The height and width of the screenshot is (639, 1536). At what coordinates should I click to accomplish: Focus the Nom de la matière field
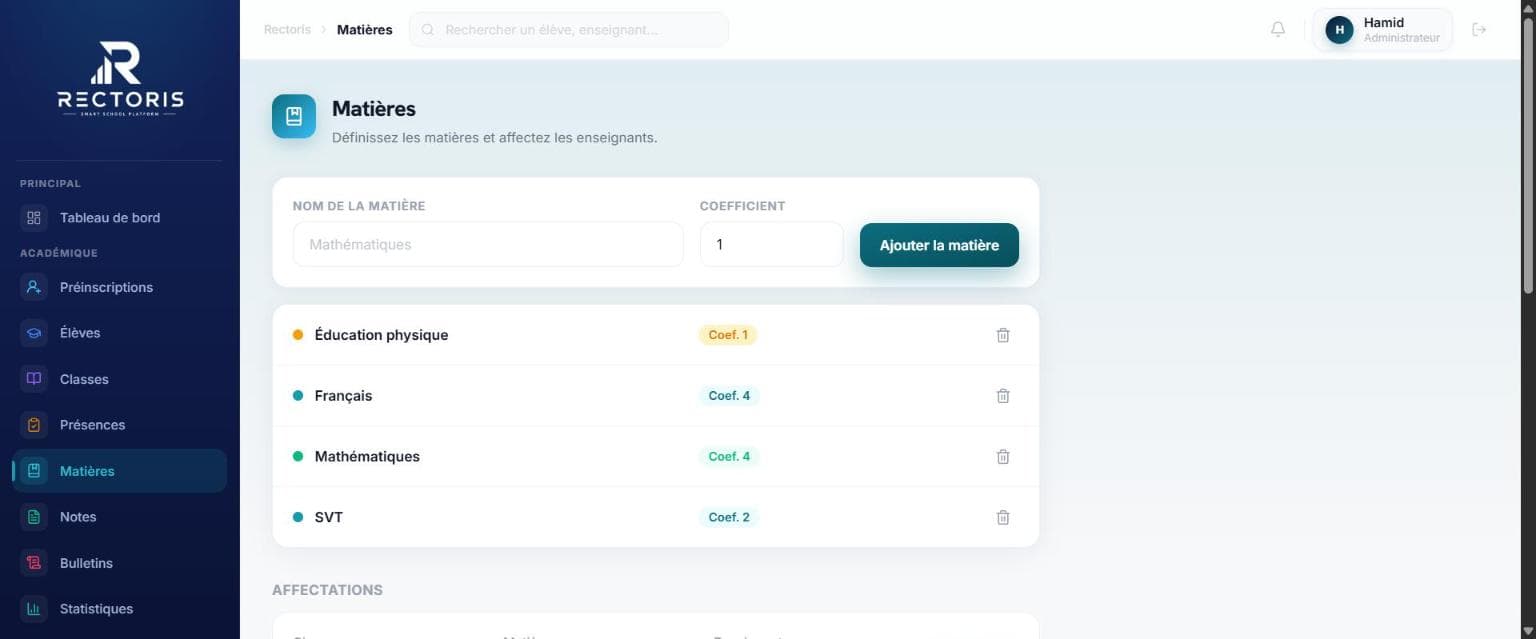click(x=488, y=244)
